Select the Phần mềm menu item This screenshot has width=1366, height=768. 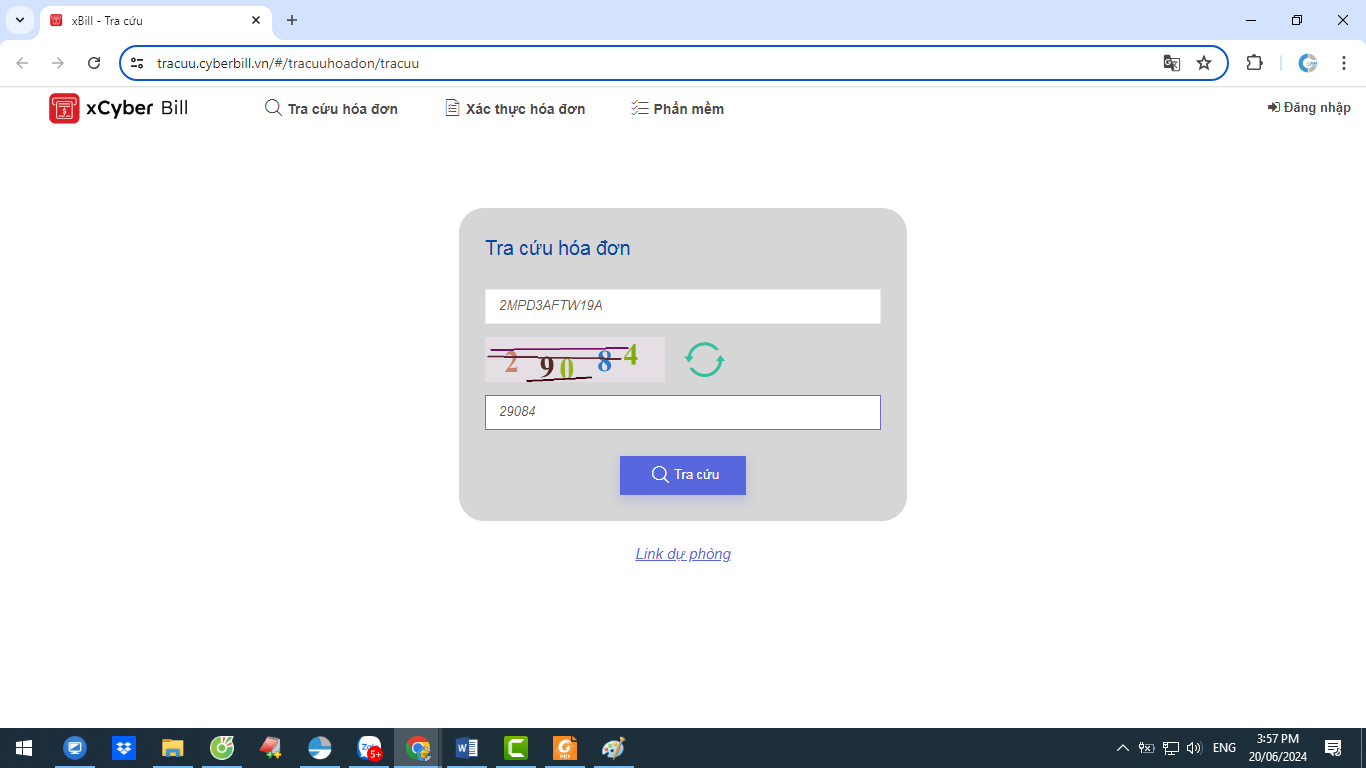click(x=677, y=109)
